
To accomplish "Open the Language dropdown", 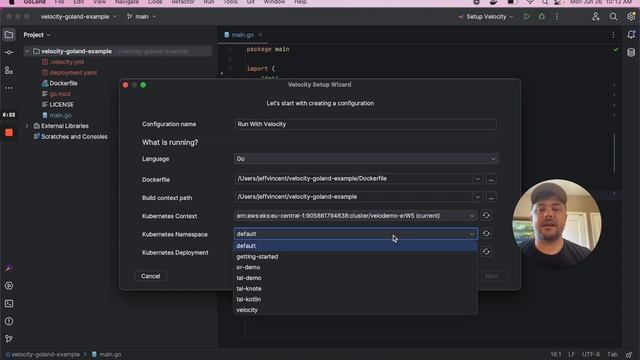I will pos(366,159).
